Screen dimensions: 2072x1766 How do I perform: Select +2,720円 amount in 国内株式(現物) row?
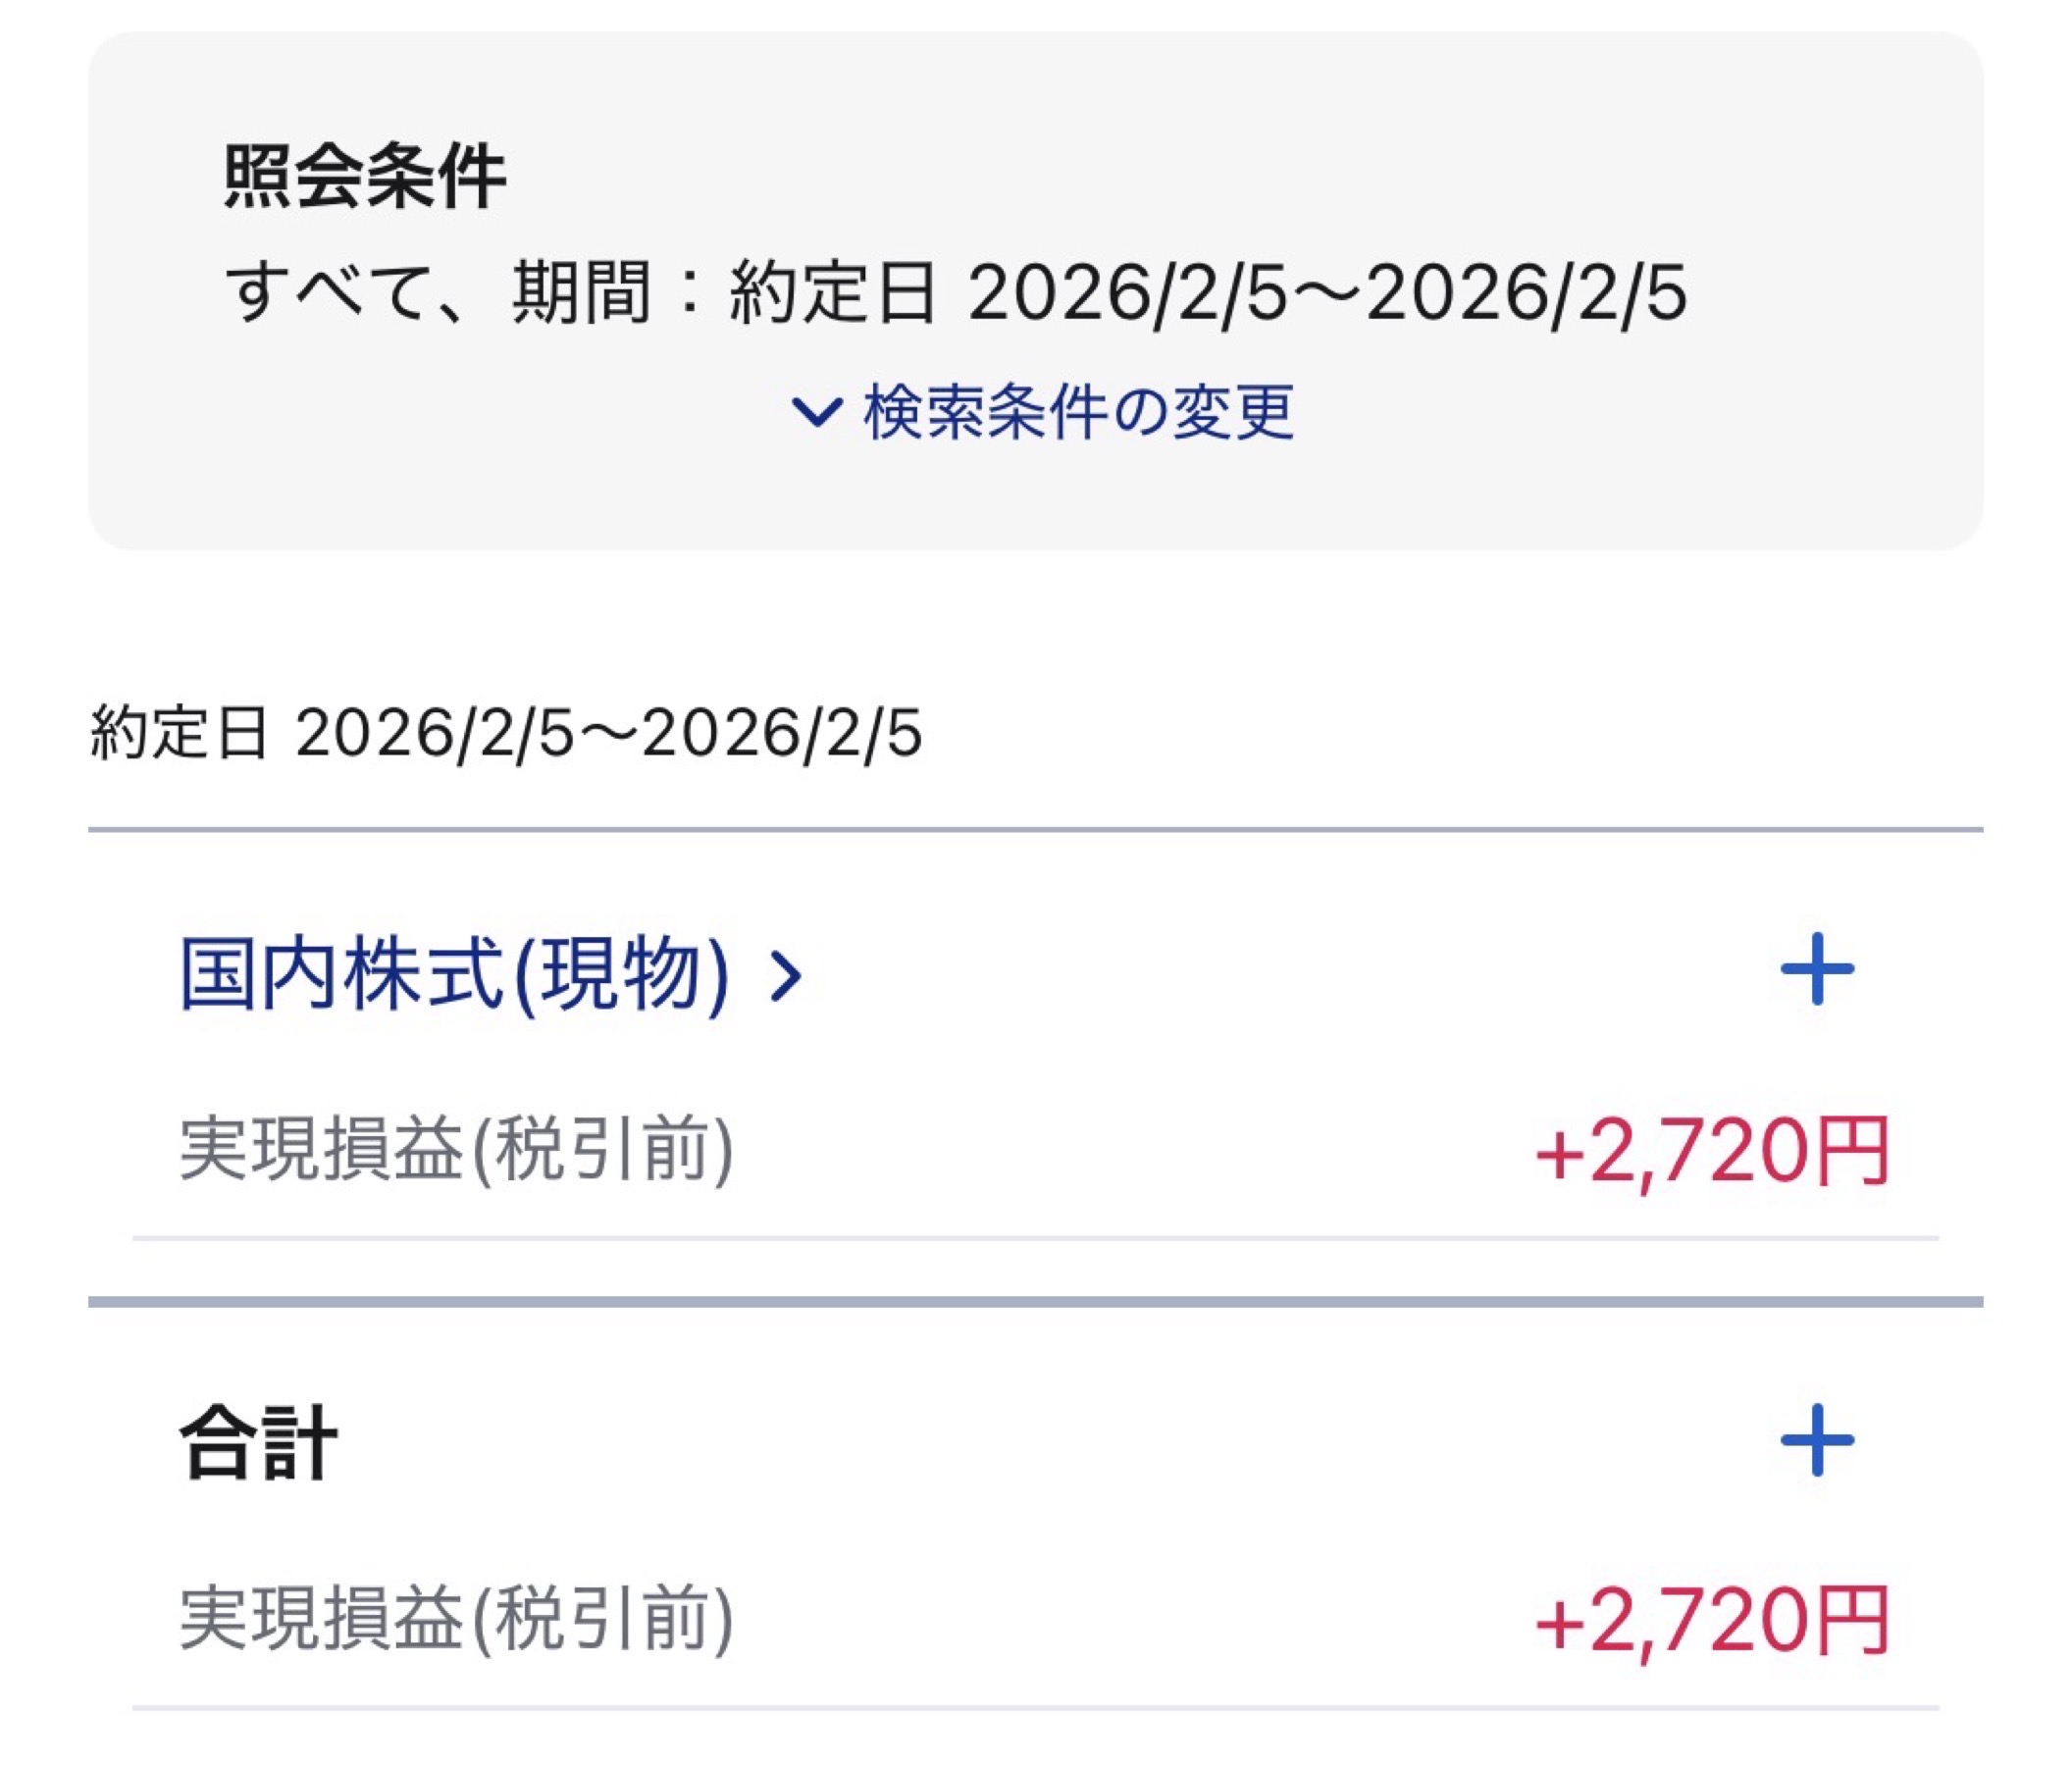click(x=1712, y=1152)
